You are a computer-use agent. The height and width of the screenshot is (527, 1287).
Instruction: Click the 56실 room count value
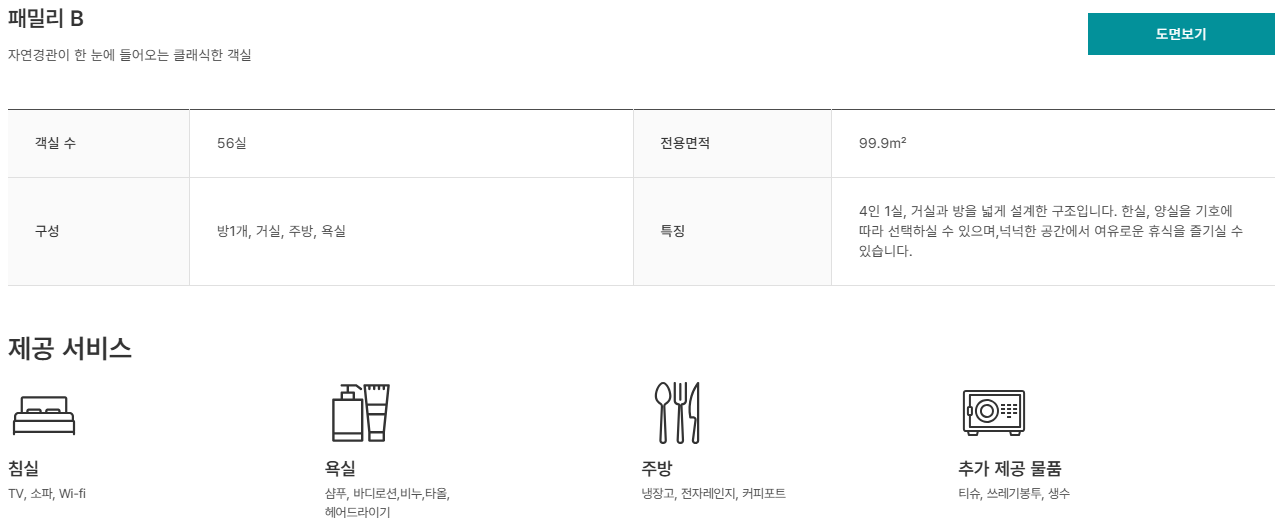pos(232,144)
